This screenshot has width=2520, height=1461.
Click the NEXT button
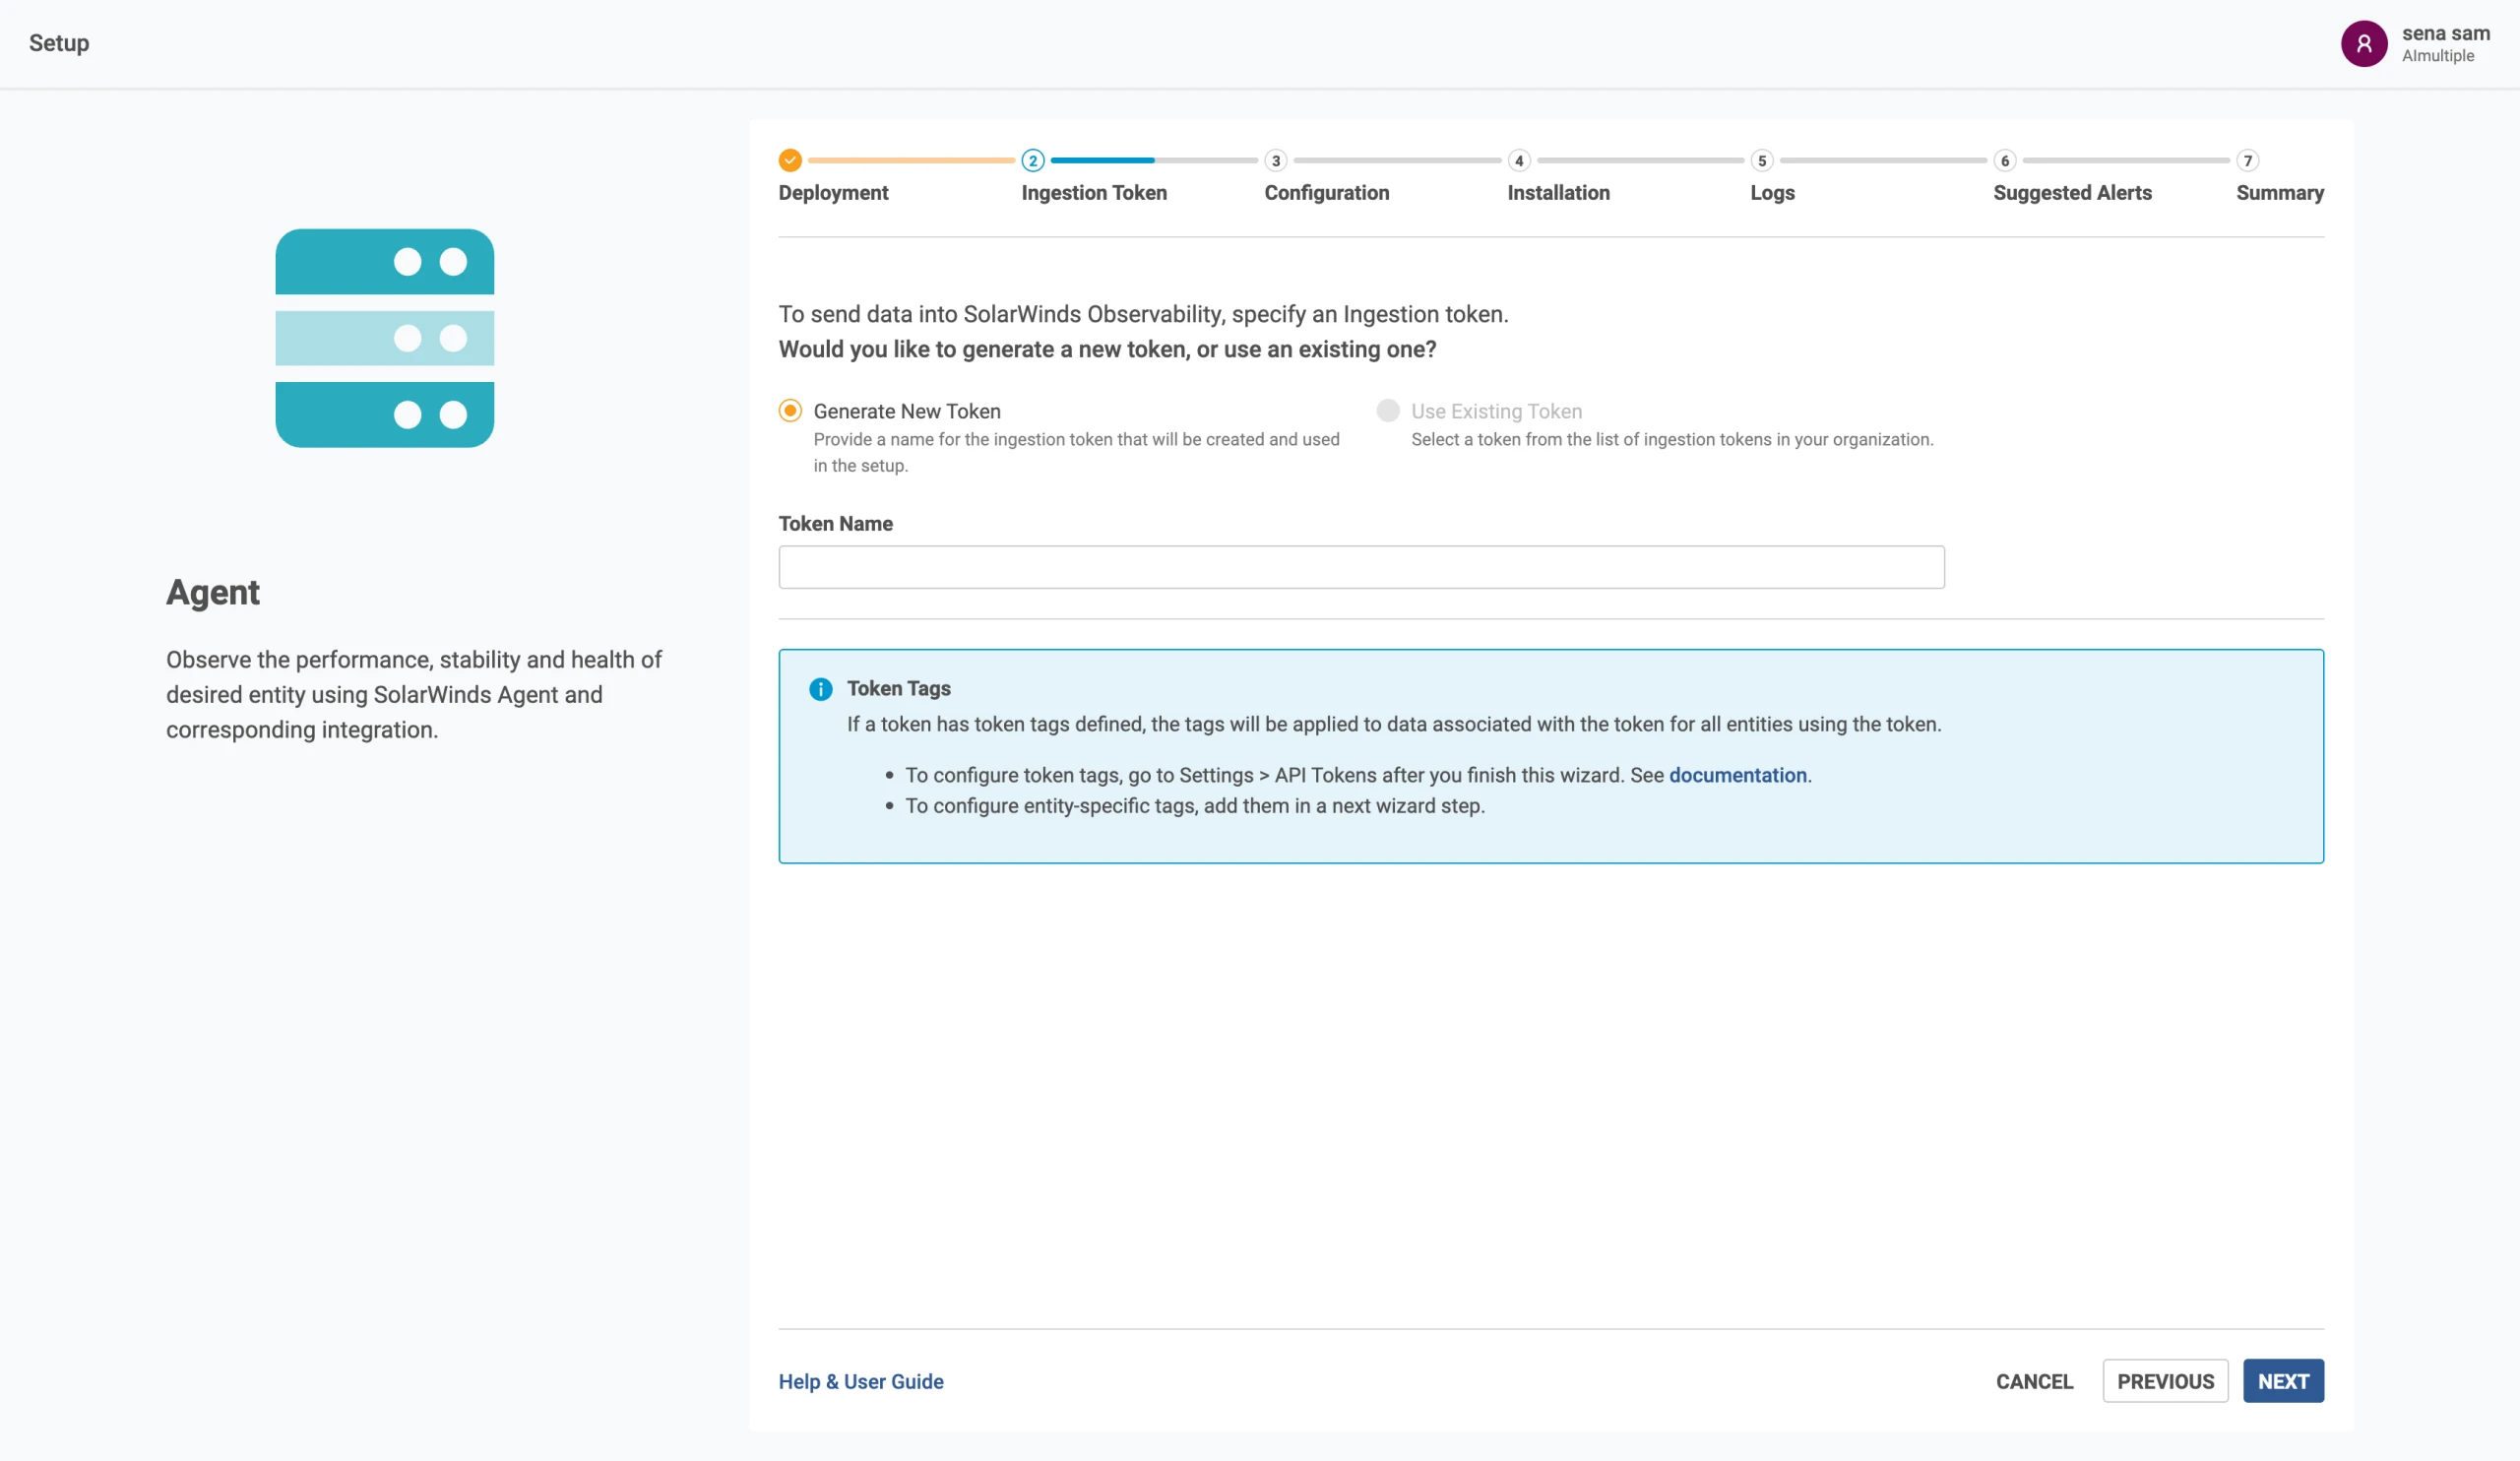click(x=2283, y=1381)
